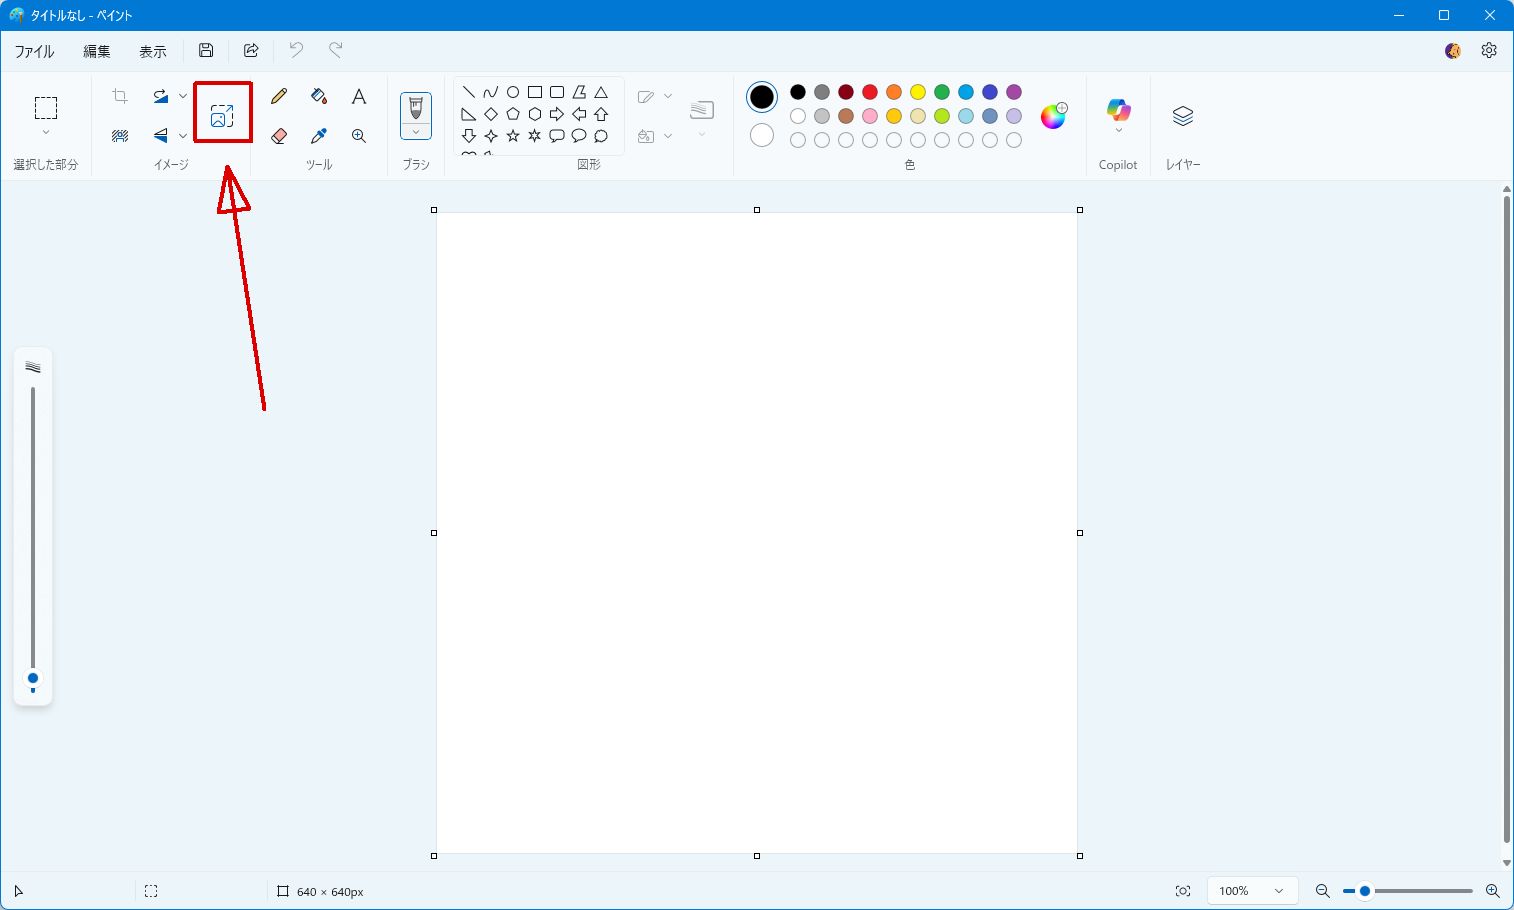The height and width of the screenshot is (910, 1514).
Task: Open Paint settings gear
Action: (1489, 50)
